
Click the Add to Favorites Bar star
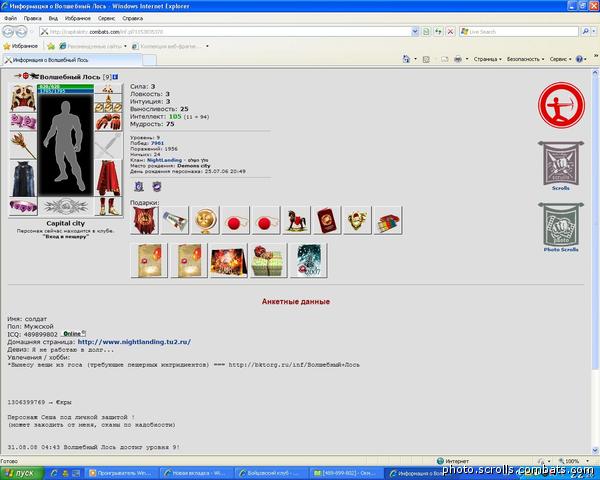point(51,46)
